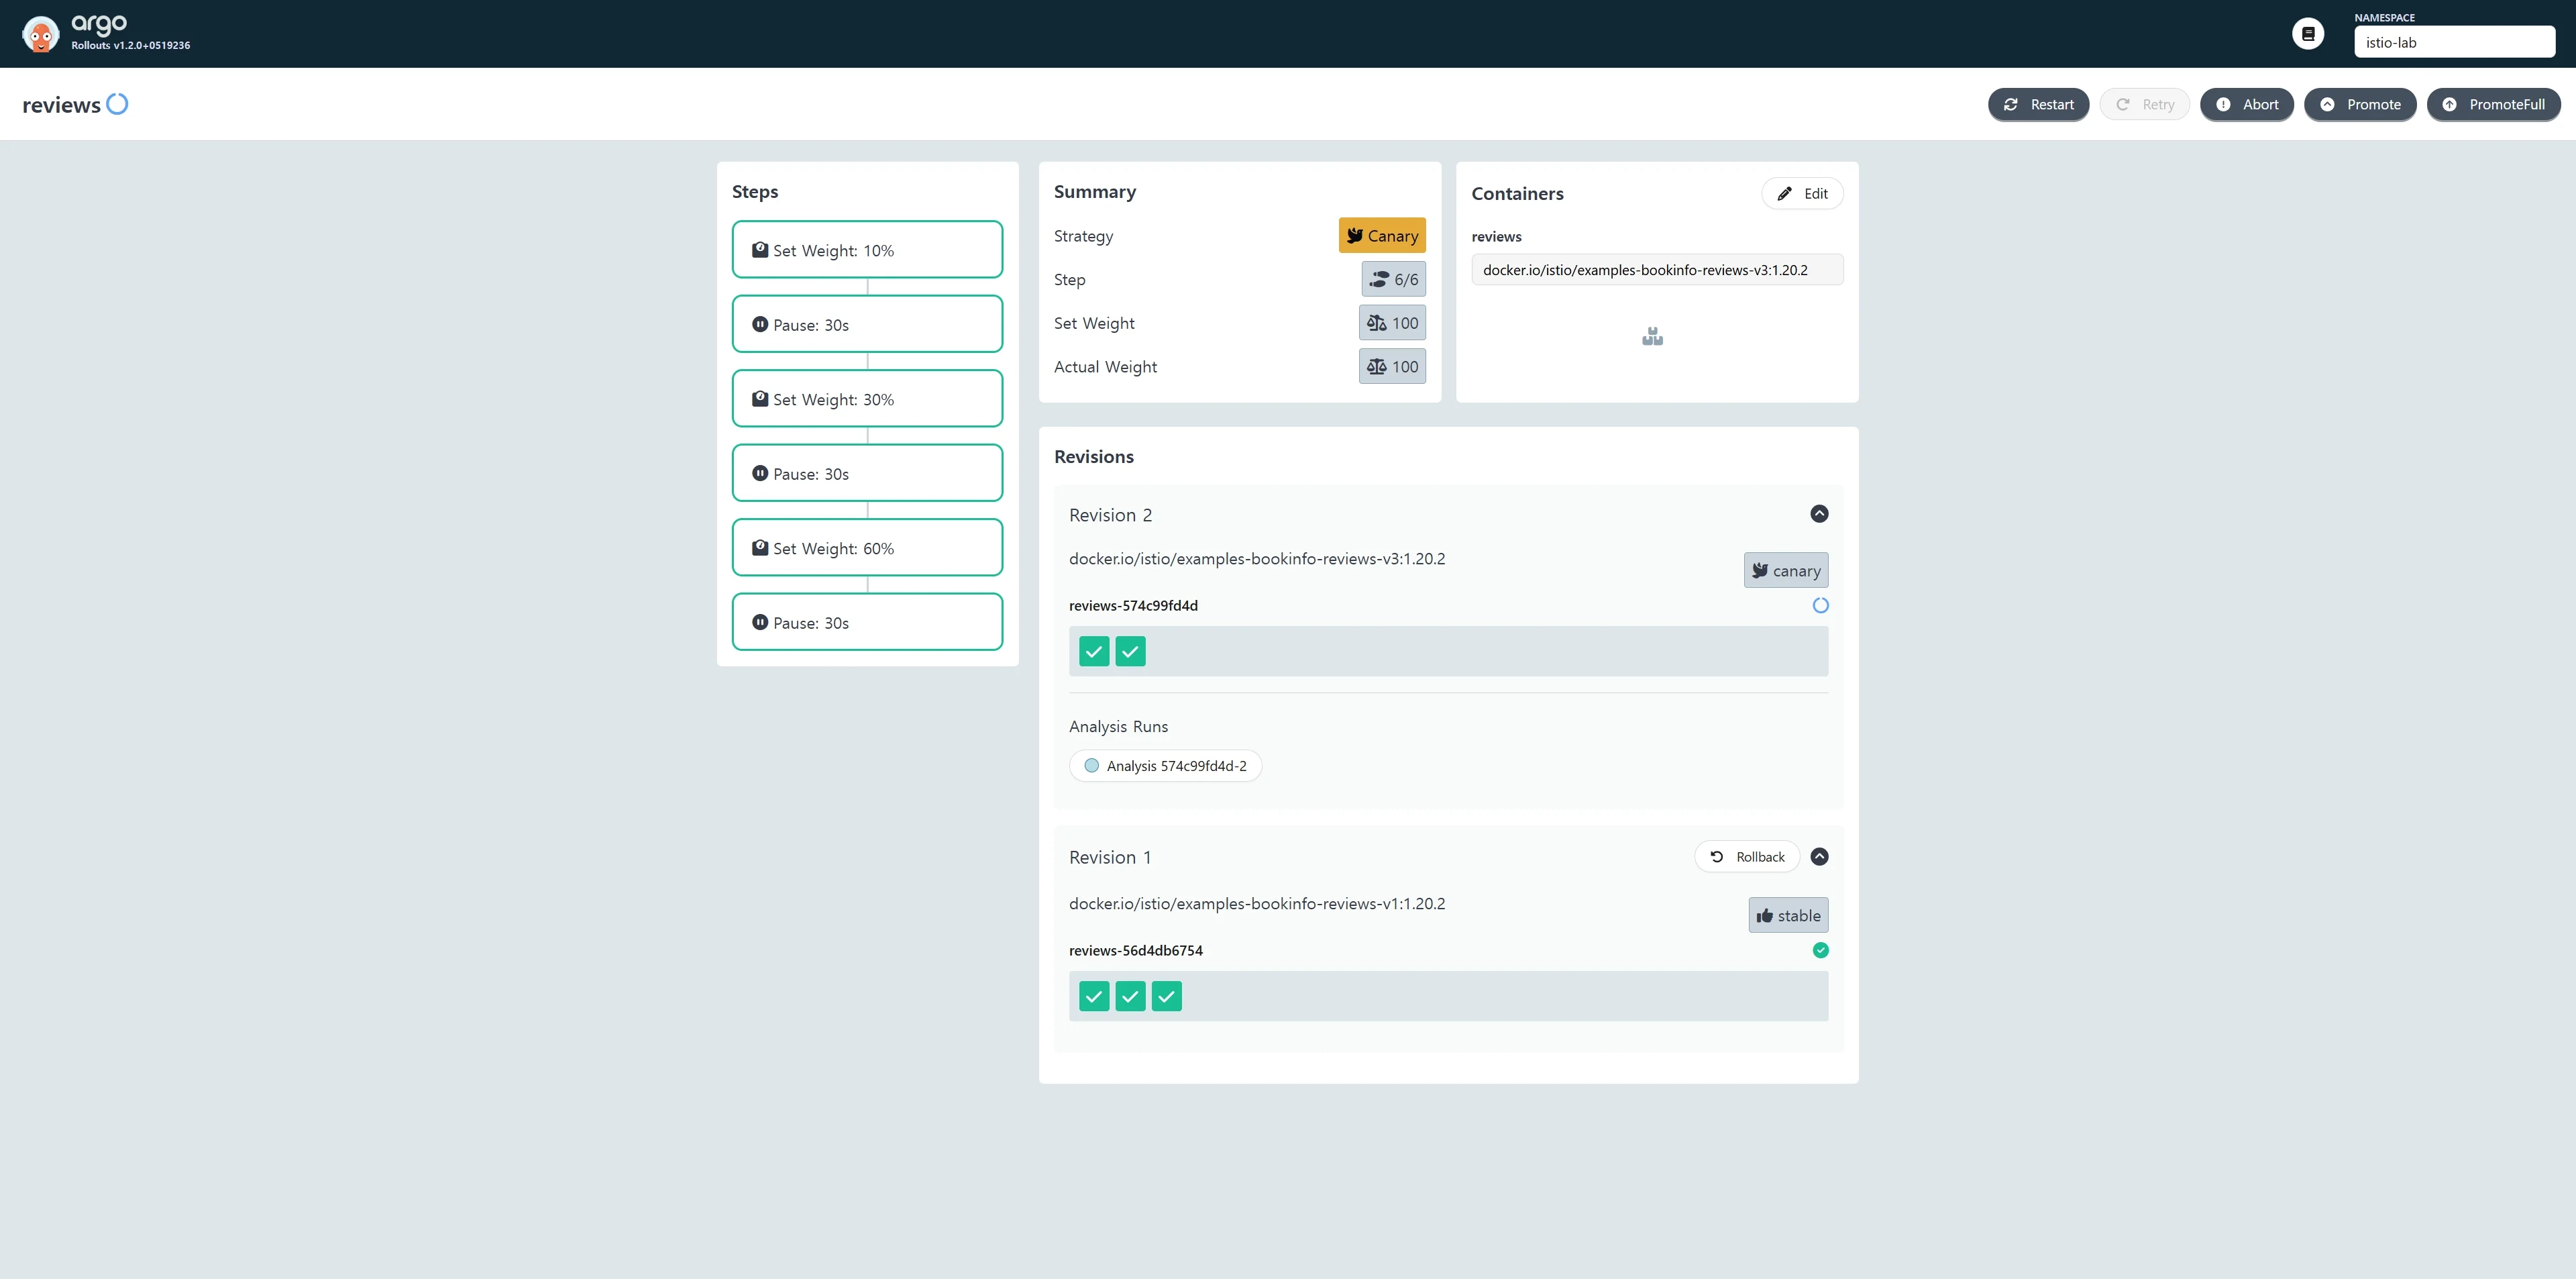
Task: Click the Argo octopus logo
Action: [40, 34]
